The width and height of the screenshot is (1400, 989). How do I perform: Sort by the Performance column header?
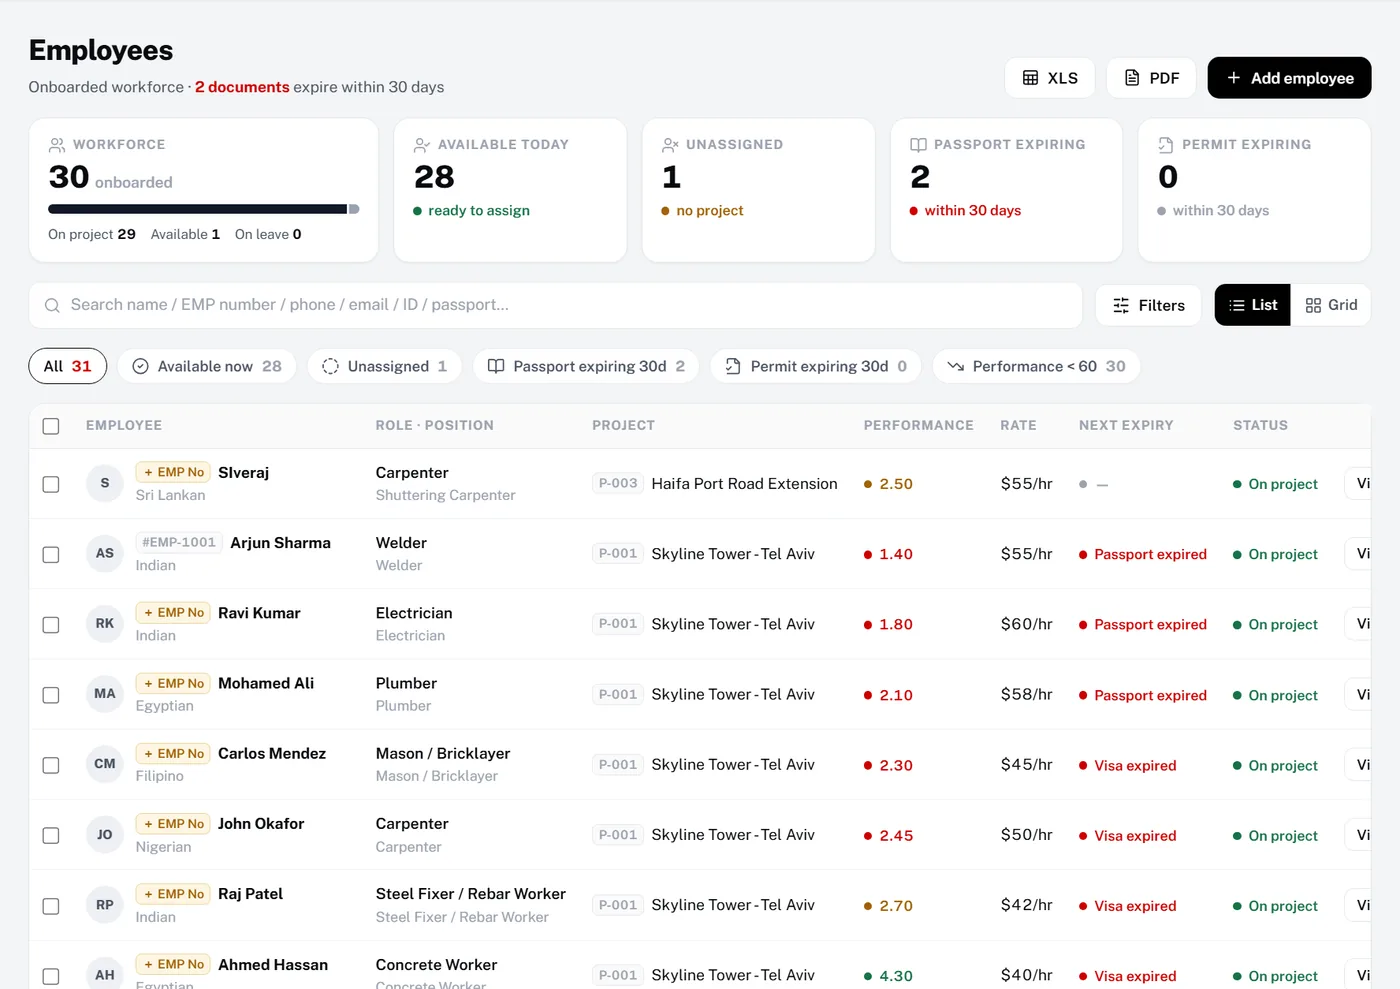coord(918,425)
